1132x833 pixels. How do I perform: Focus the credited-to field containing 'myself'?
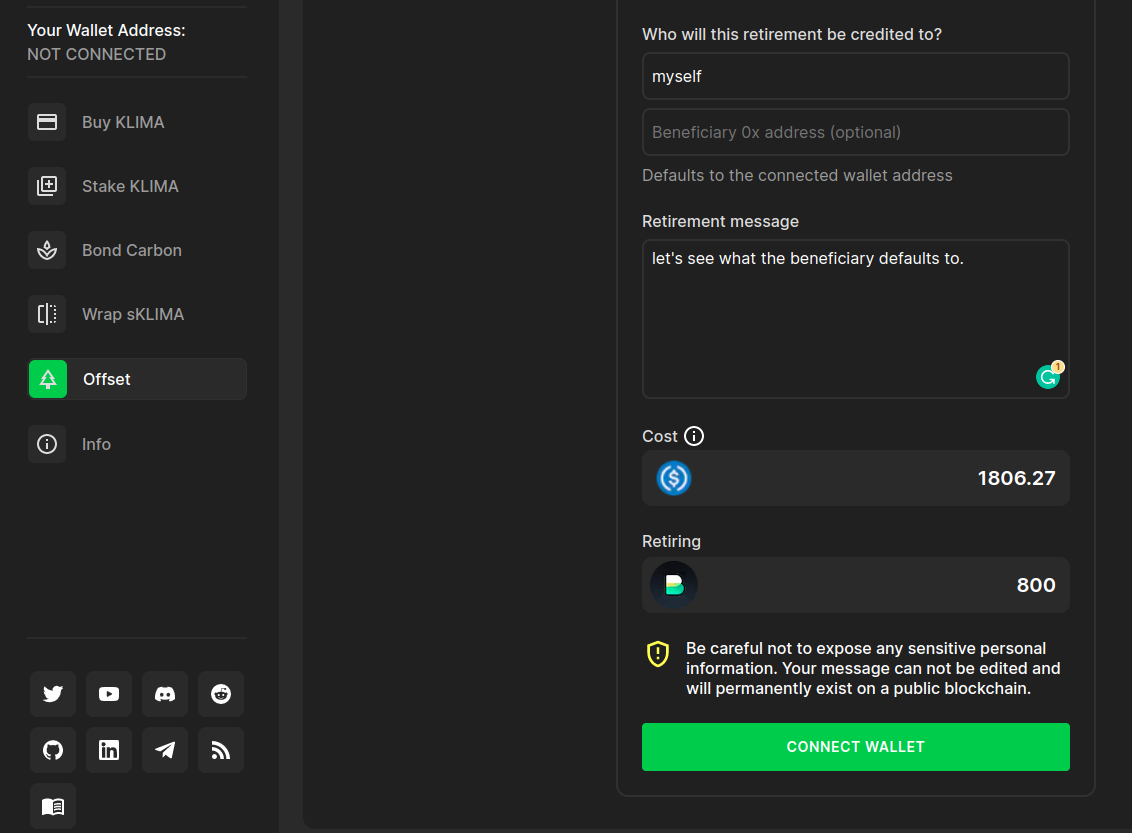click(855, 76)
